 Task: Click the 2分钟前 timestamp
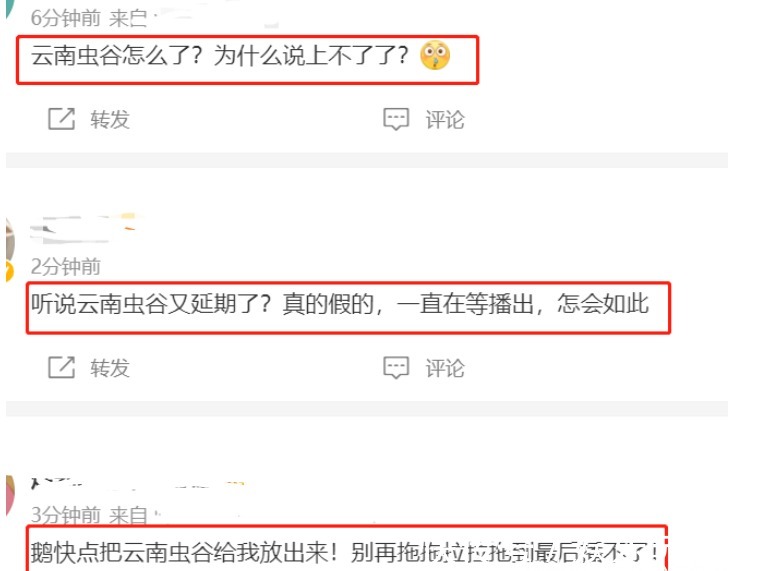click(66, 267)
